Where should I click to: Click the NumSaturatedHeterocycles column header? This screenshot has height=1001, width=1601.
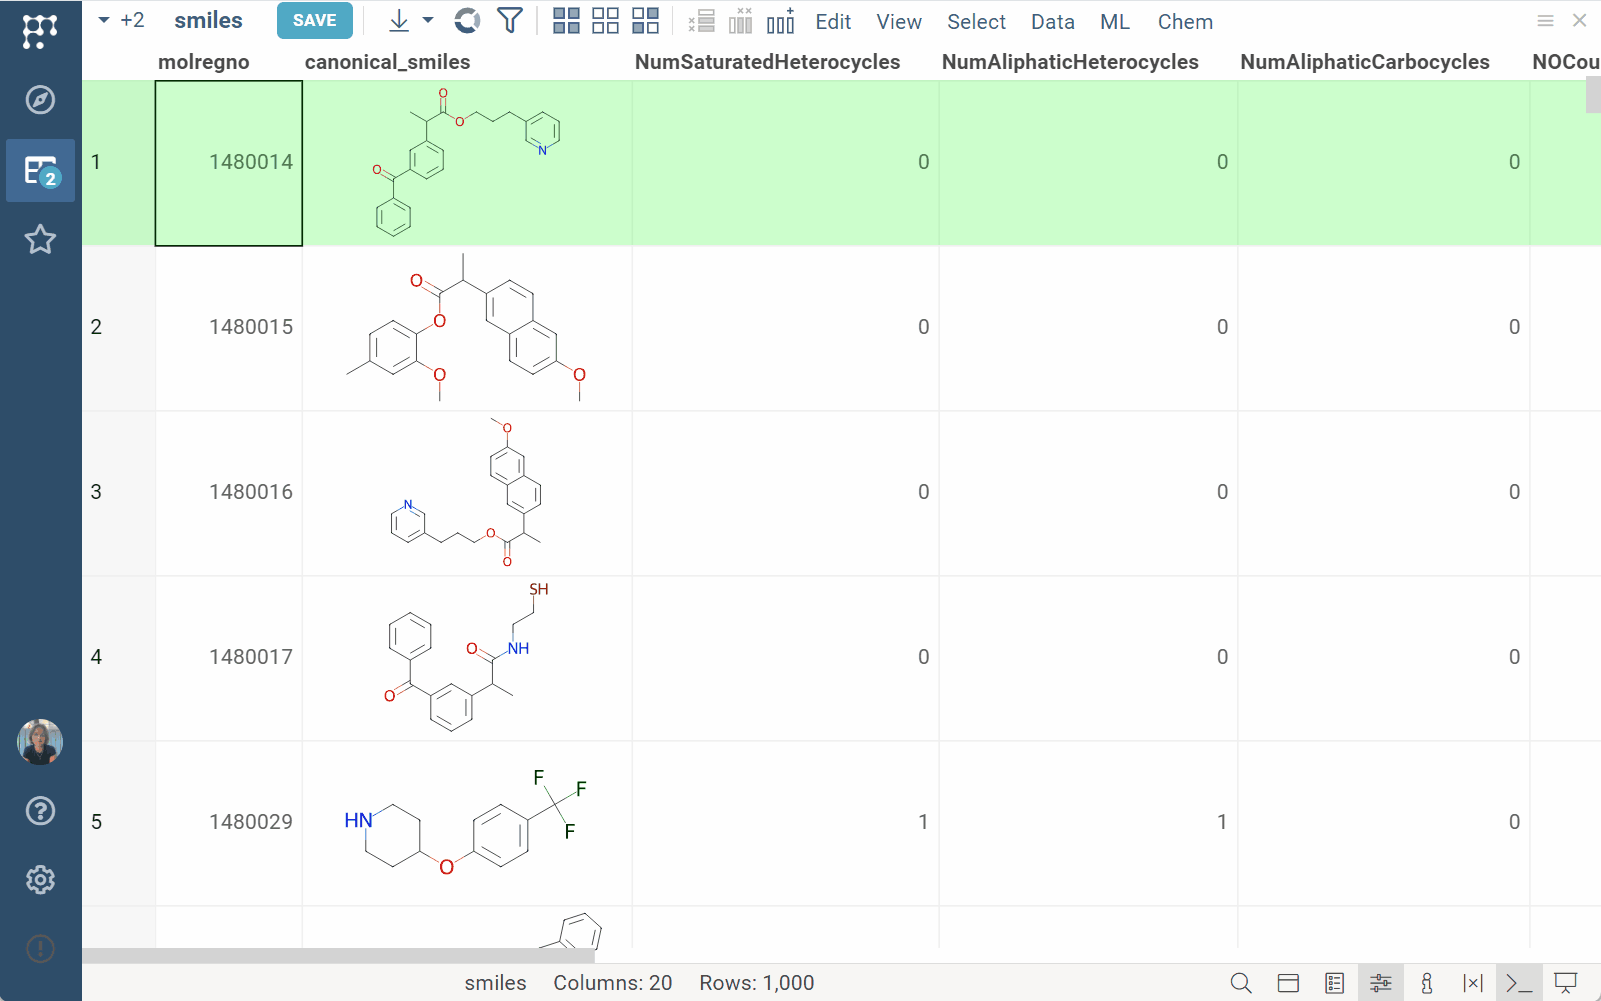point(767,62)
